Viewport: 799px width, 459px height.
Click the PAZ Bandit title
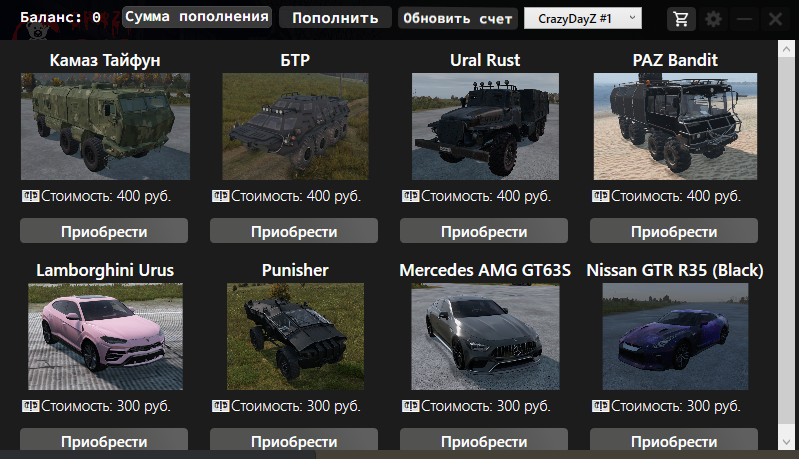point(675,60)
